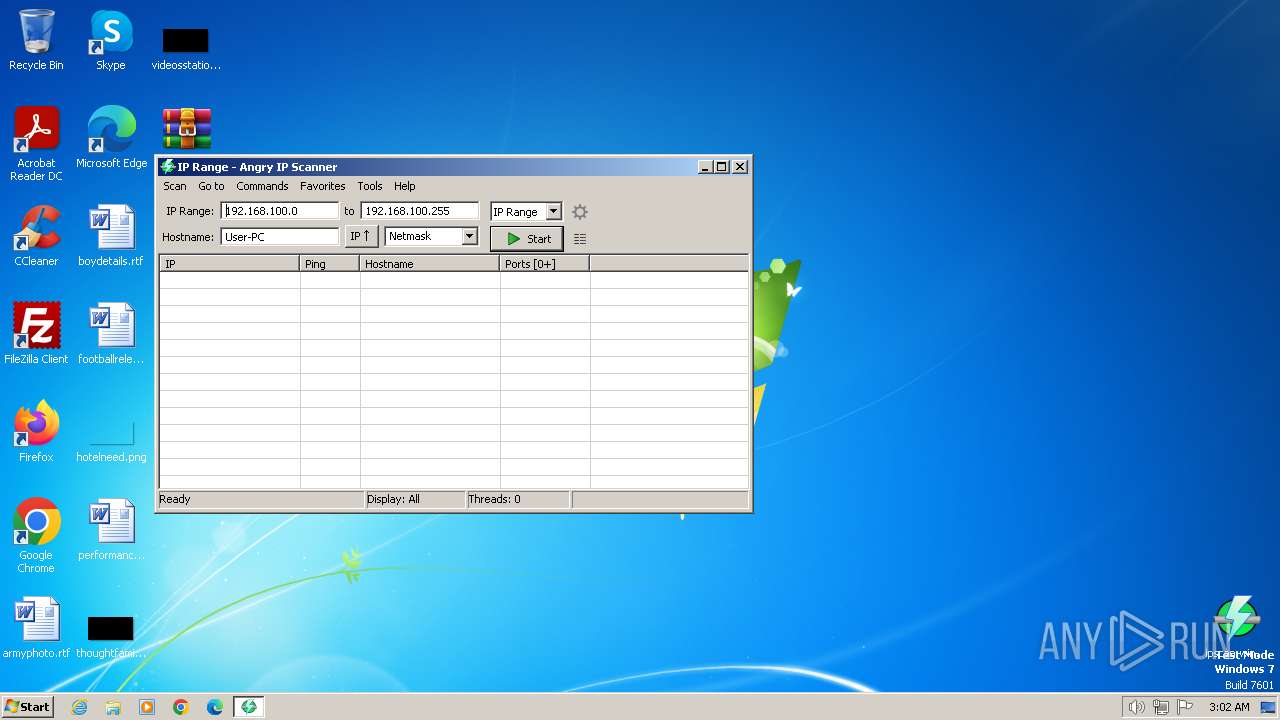Image resolution: width=1280 pixels, height=720 pixels.
Task: Open the Tools menu
Action: pyautogui.click(x=370, y=186)
